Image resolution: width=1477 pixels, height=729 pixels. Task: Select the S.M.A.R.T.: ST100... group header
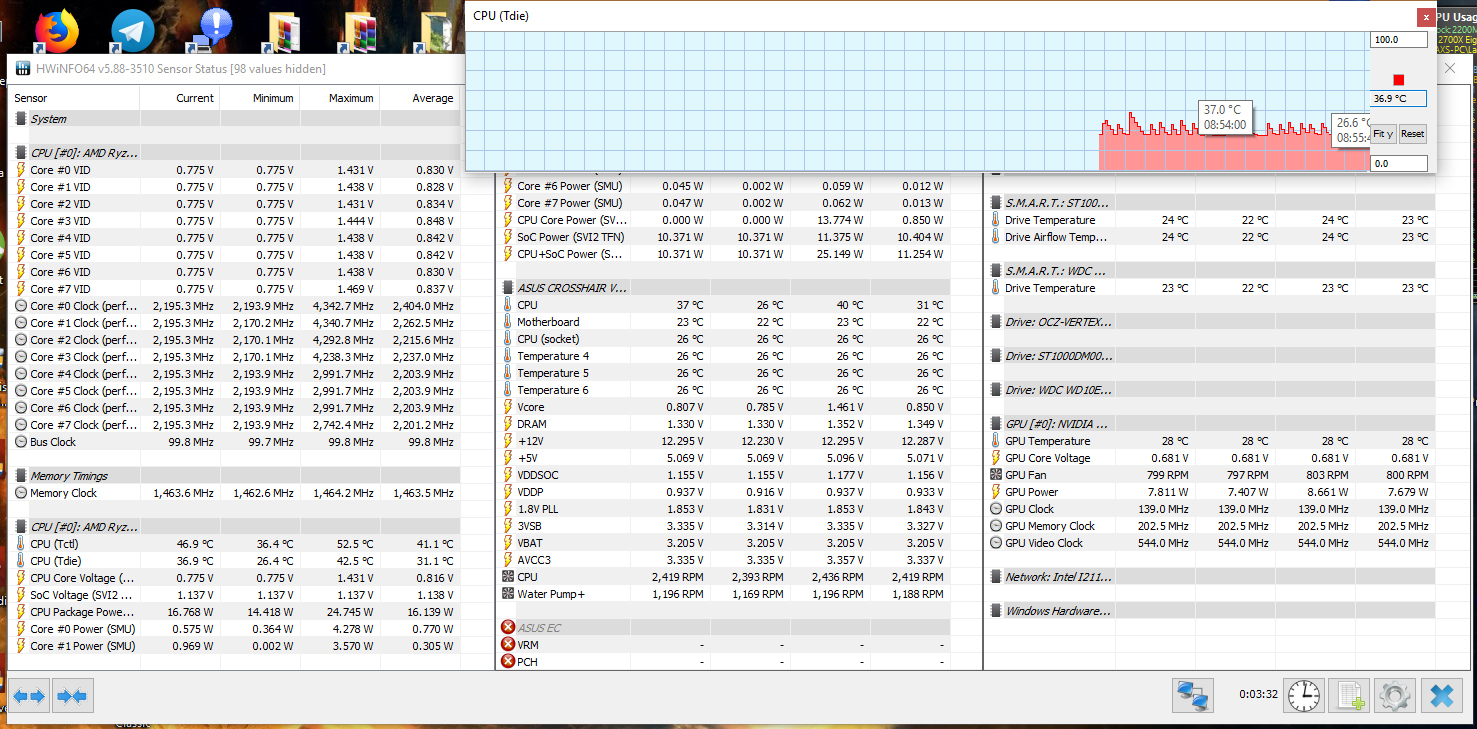tap(1210, 203)
